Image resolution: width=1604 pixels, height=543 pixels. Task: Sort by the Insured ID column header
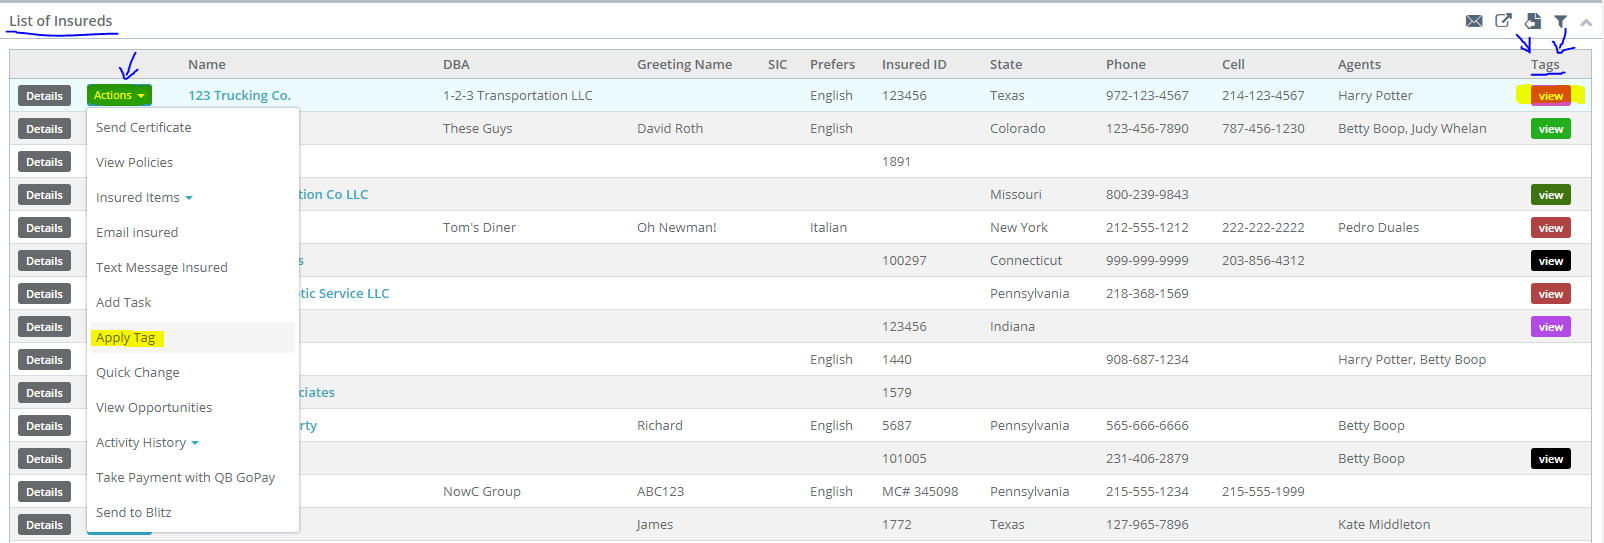914,64
